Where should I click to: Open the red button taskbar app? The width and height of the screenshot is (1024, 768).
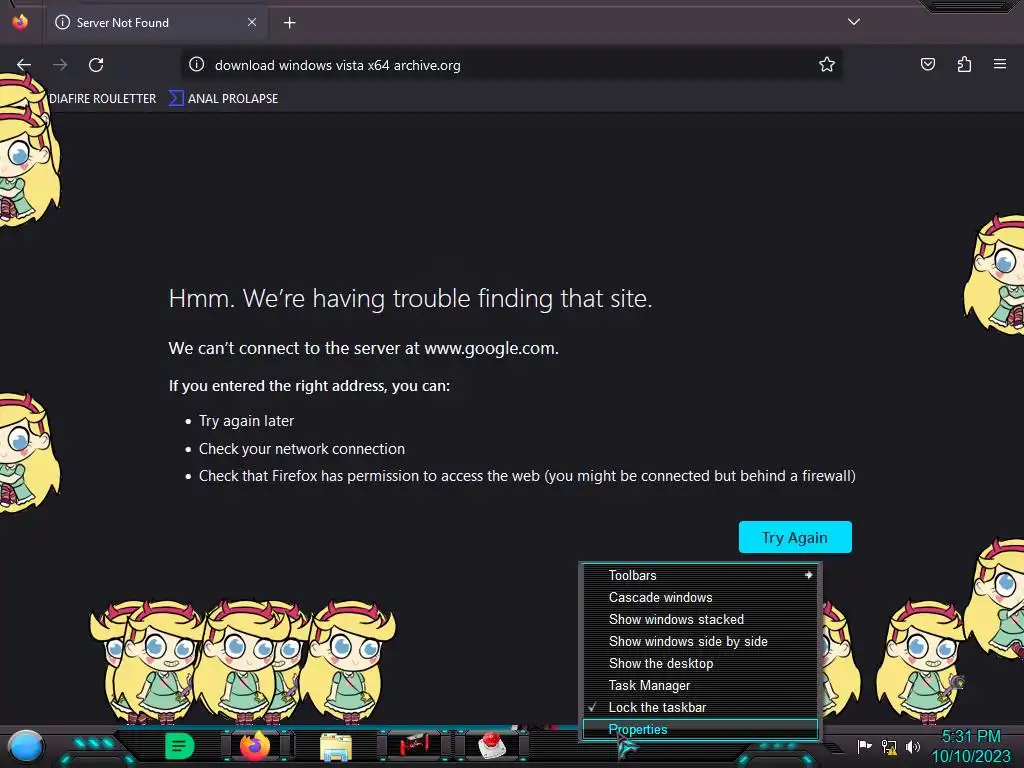pyautogui.click(x=492, y=745)
